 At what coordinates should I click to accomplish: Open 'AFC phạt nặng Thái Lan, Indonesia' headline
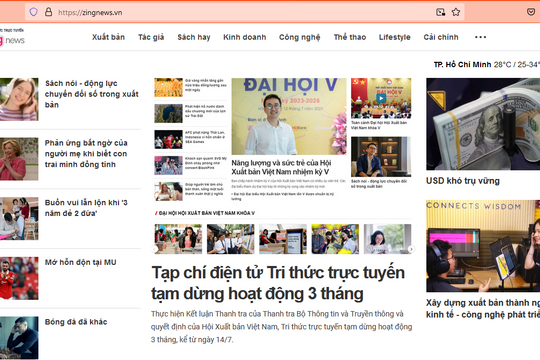coord(205,137)
